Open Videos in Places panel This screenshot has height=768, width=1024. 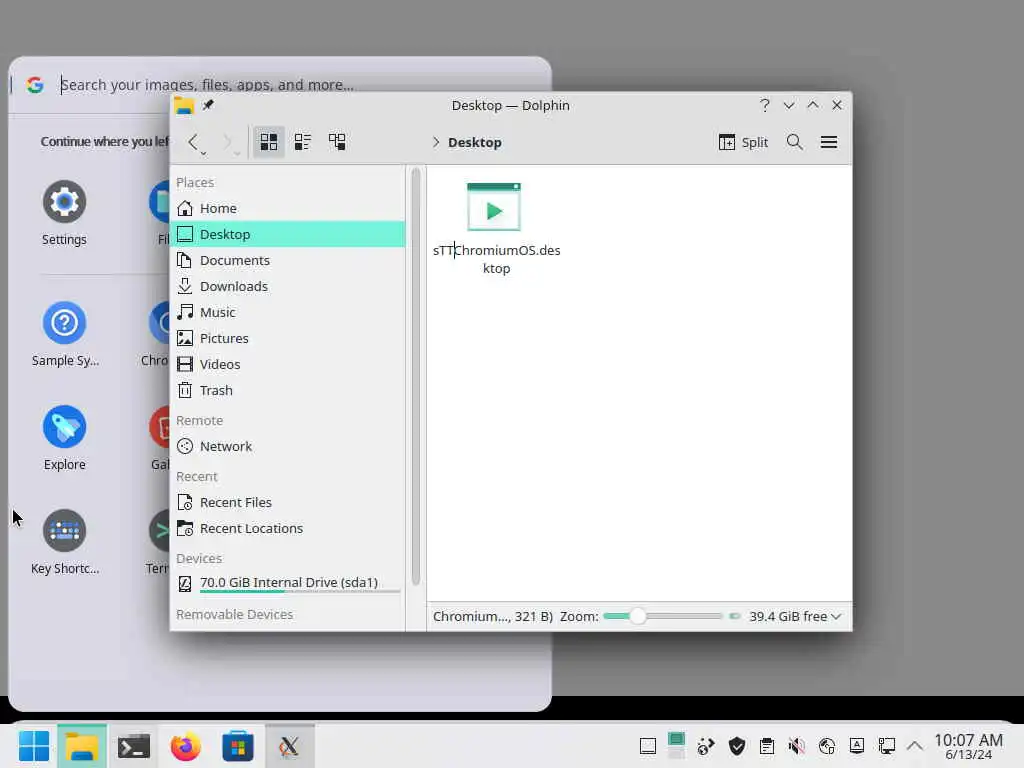[x=288, y=364]
